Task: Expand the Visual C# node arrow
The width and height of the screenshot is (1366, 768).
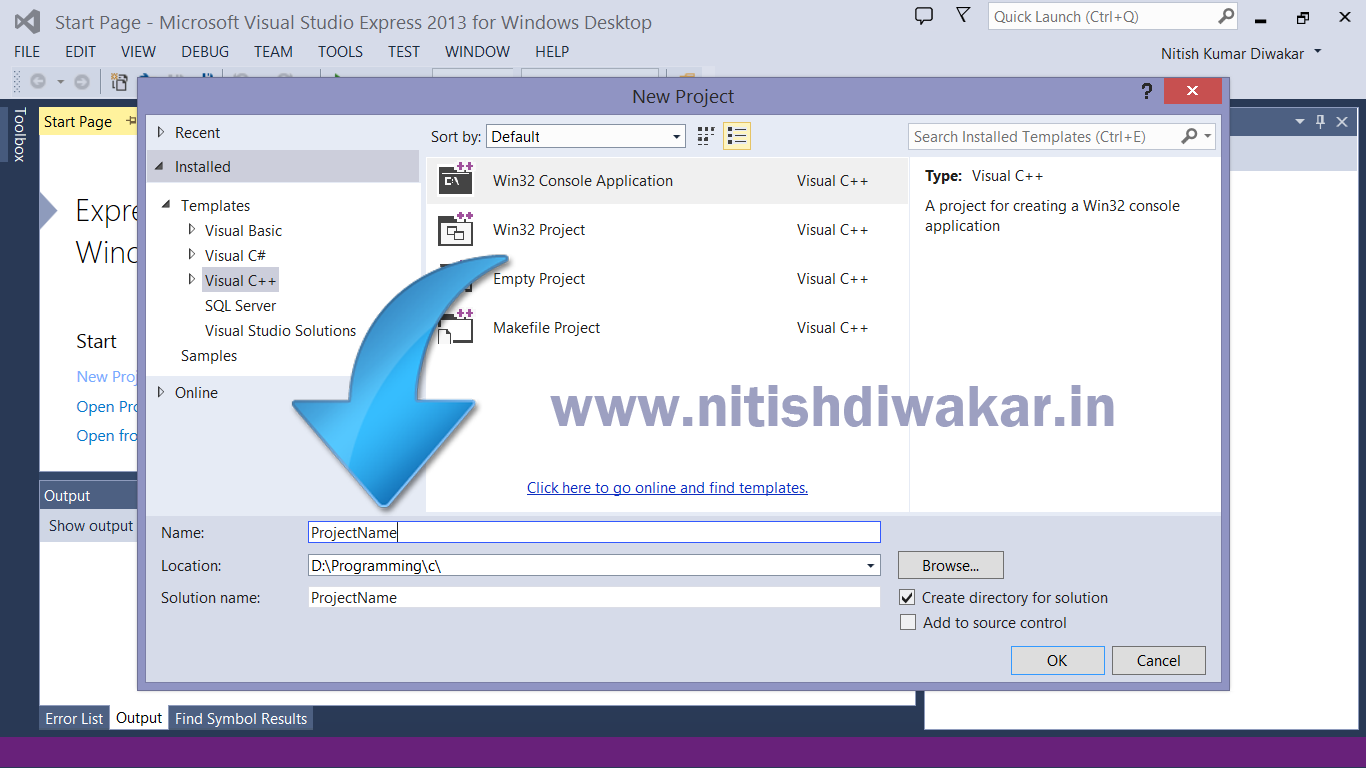Action: click(x=192, y=254)
